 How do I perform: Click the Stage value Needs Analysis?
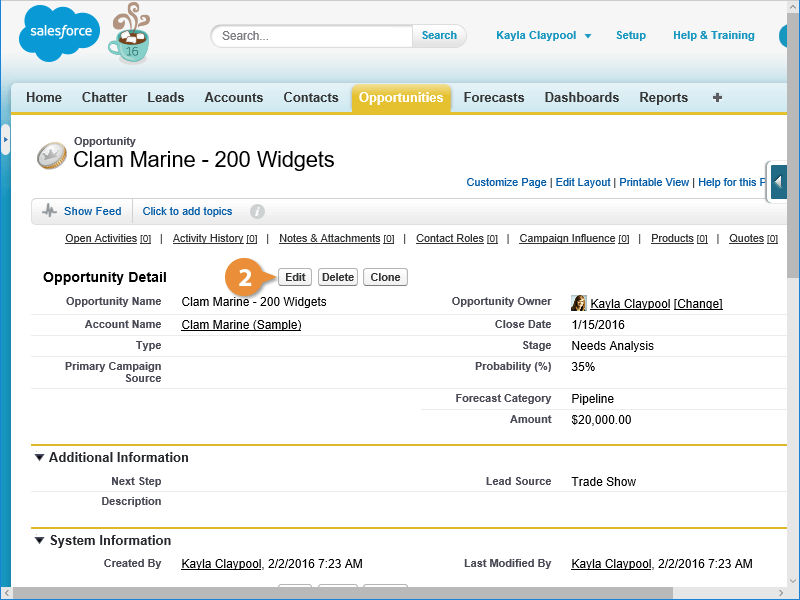pos(612,345)
